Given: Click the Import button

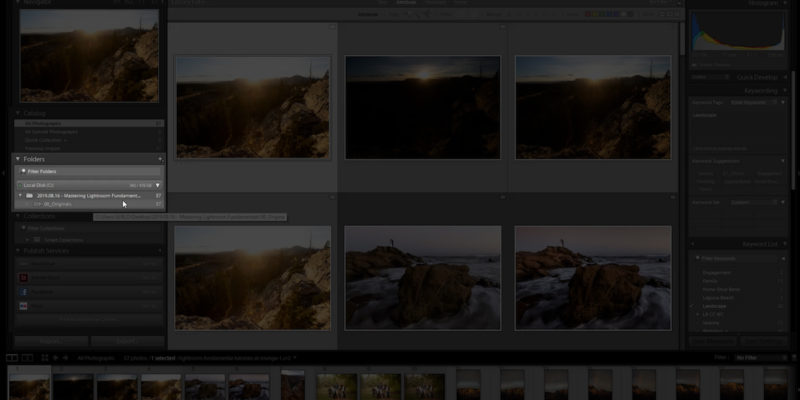Looking at the screenshot, I should 51,341.
